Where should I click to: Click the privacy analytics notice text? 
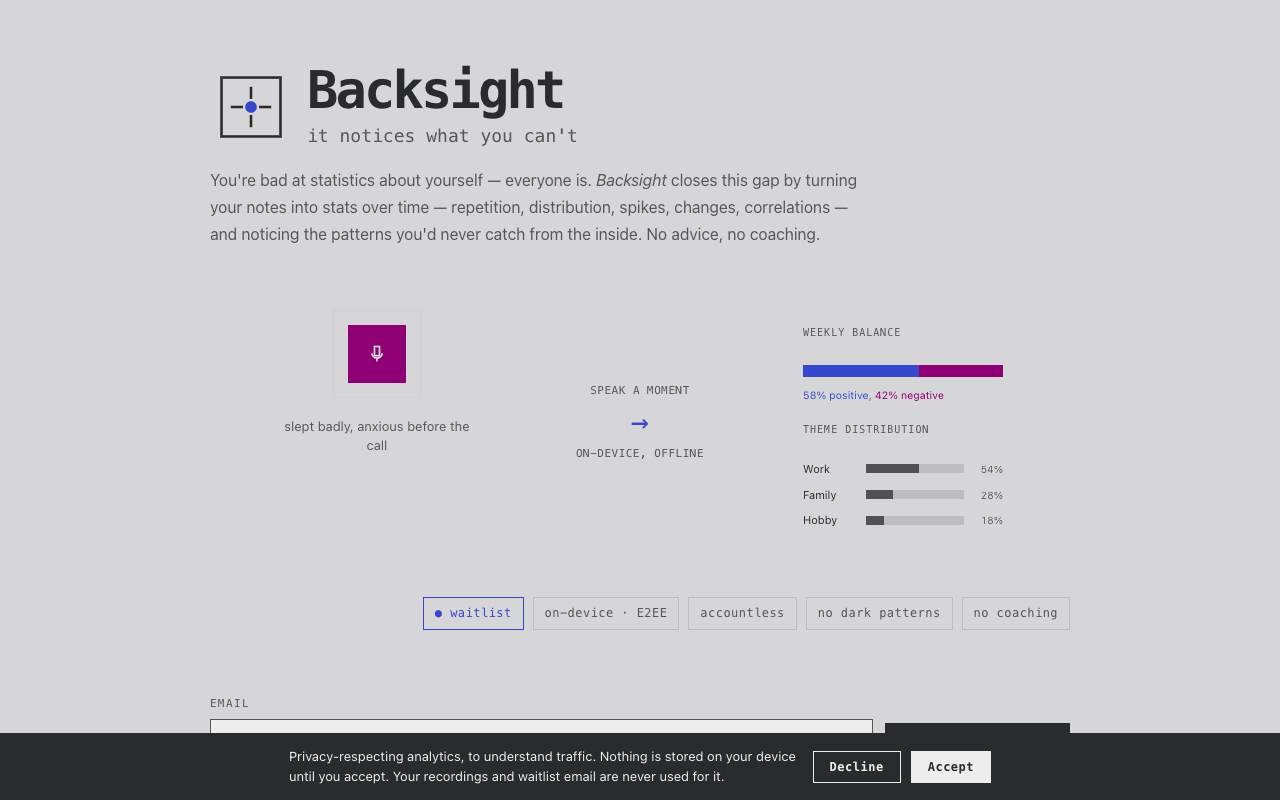click(542, 767)
